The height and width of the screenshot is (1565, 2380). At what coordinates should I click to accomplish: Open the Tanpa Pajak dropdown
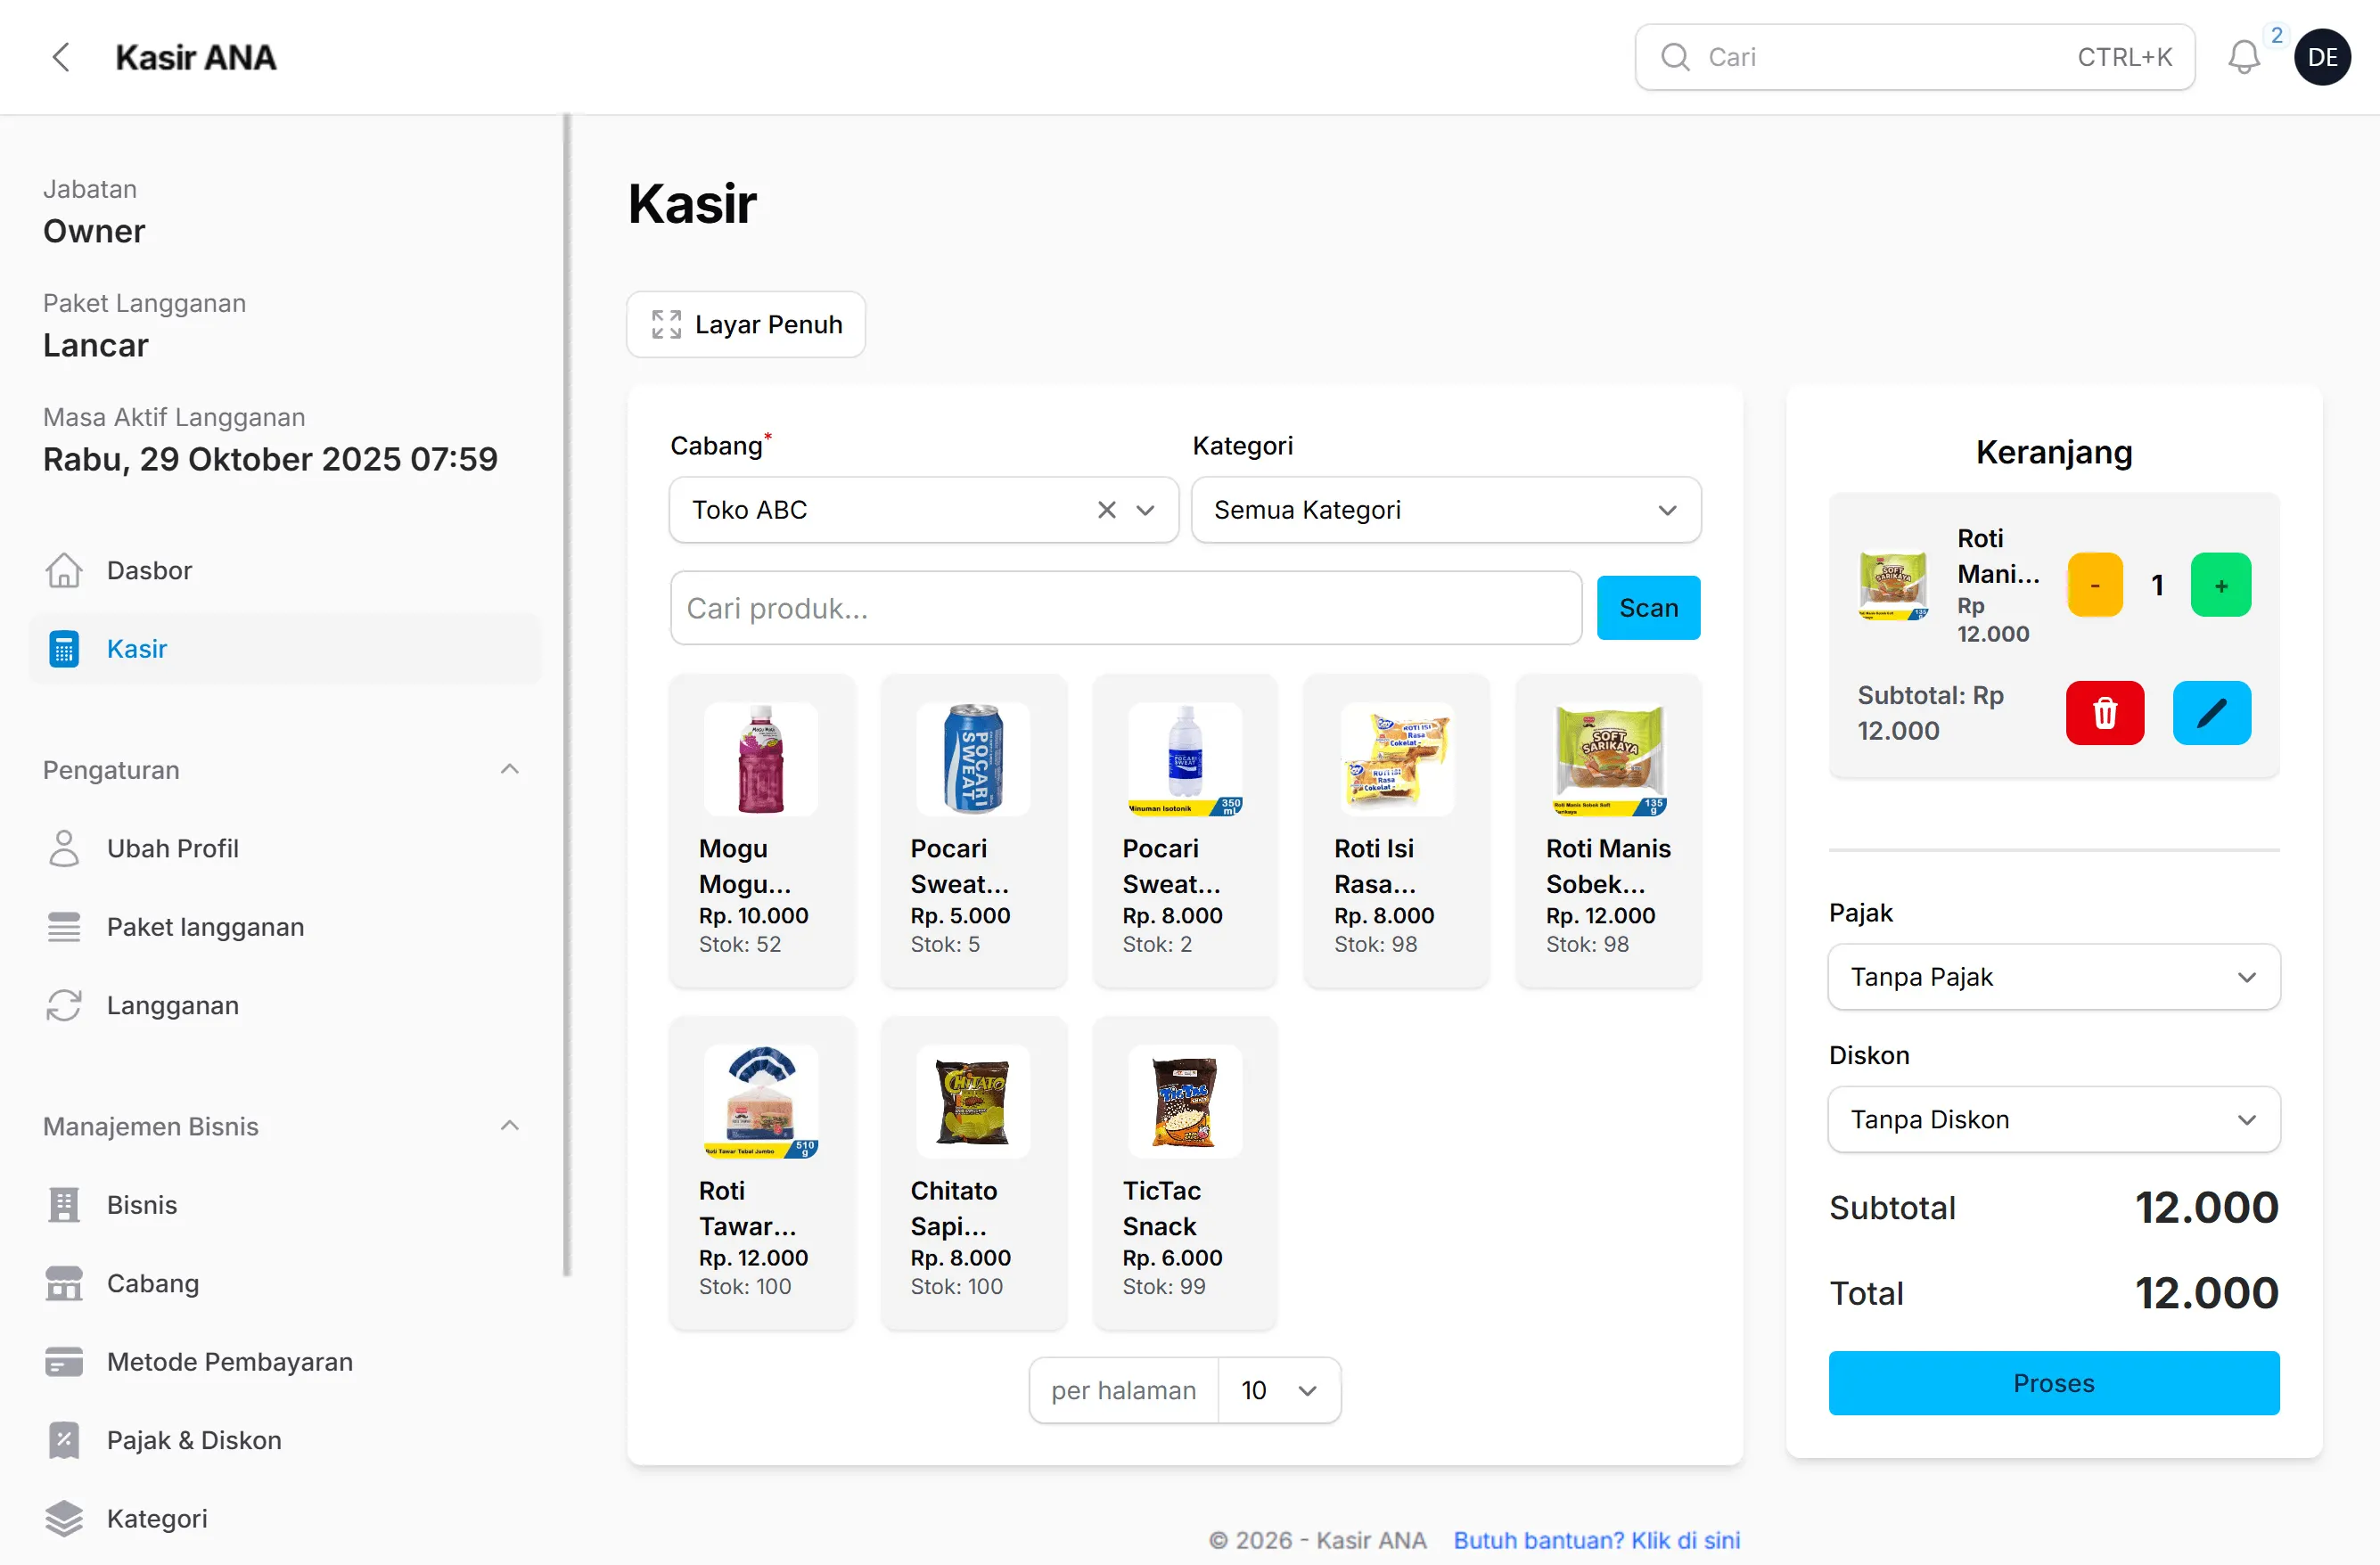tap(2052, 977)
